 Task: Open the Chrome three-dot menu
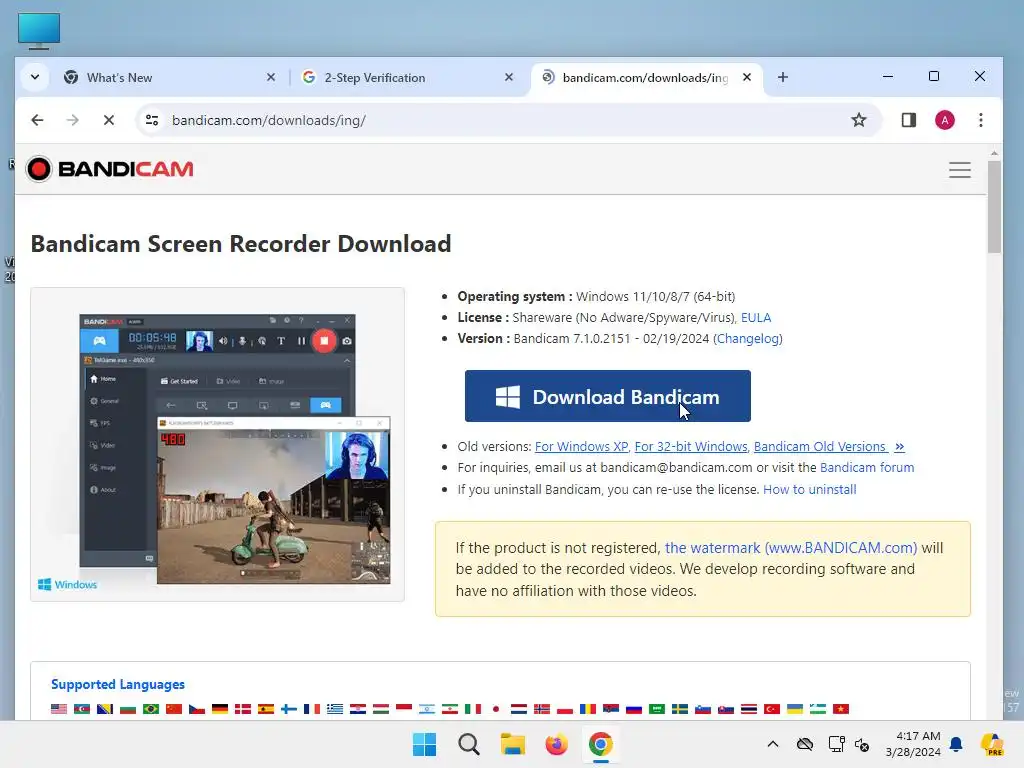[x=980, y=120]
